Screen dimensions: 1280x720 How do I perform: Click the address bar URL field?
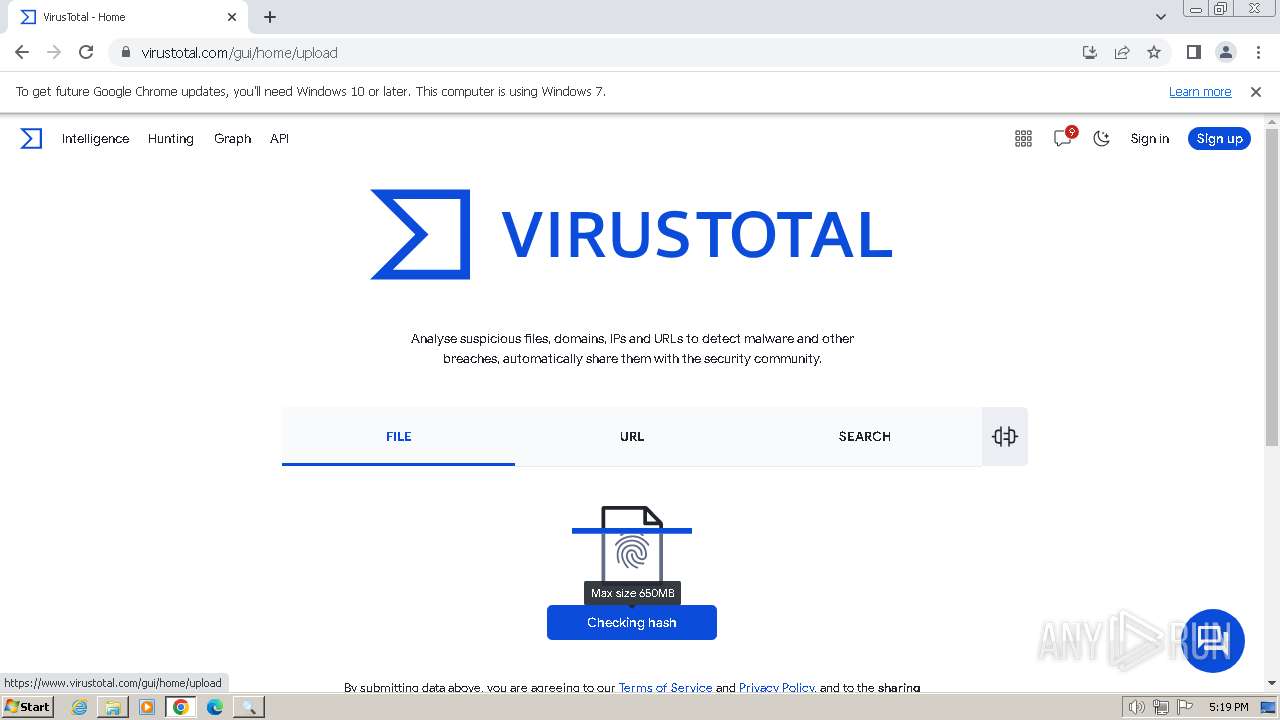(x=600, y=52)
